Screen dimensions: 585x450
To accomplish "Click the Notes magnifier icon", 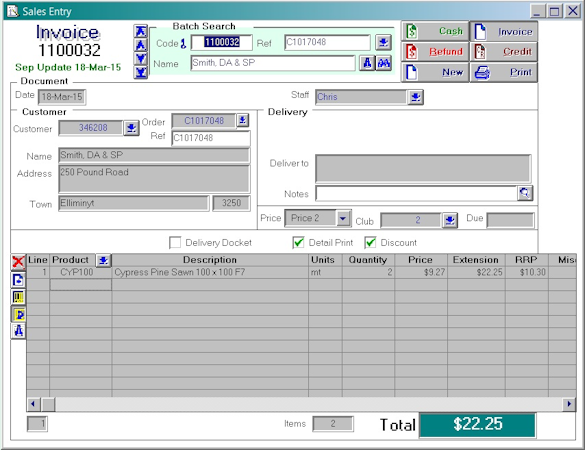I will coord(525,193).
